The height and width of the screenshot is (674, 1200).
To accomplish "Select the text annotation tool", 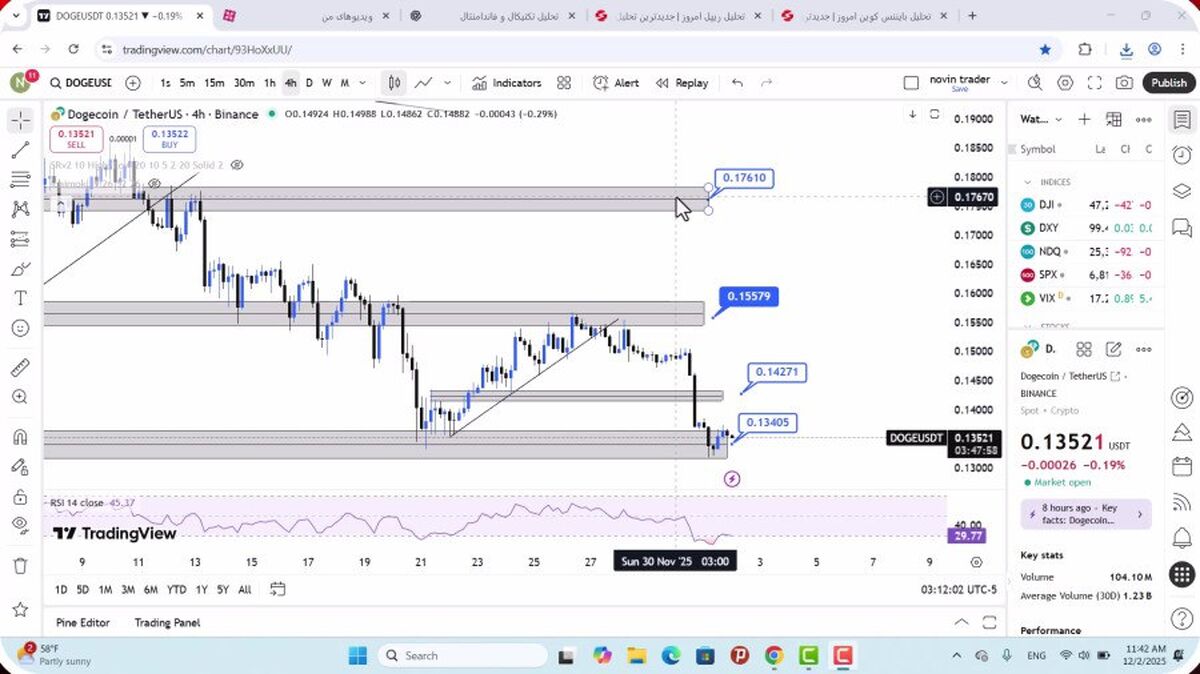I will pyautogui.click(x=20, y=298).
